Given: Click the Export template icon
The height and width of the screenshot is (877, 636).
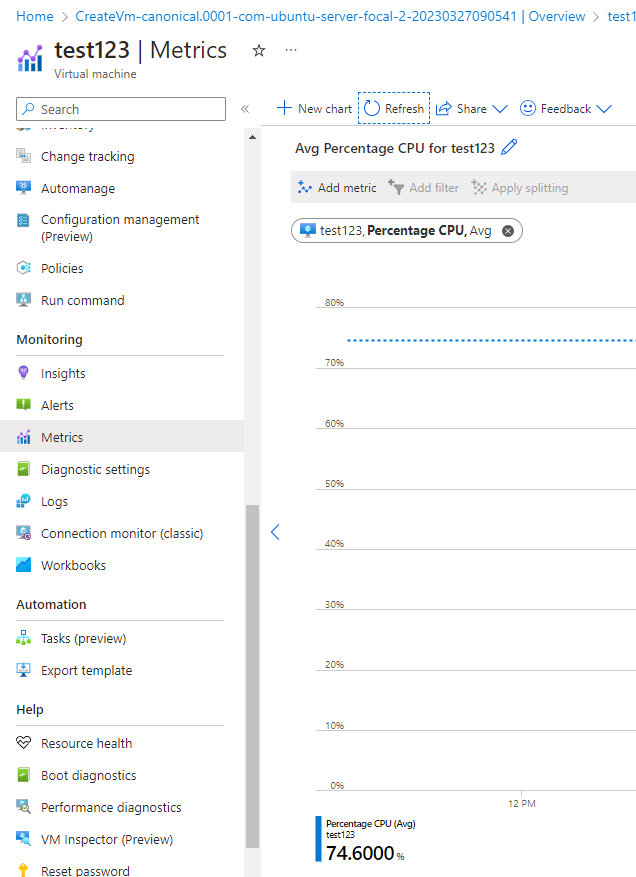Looking at the screenshot, I should 23,669.
